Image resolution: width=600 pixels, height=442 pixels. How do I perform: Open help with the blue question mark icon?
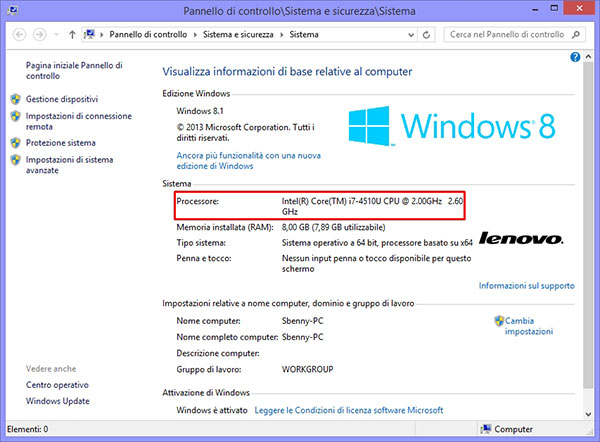click(575, 58)
